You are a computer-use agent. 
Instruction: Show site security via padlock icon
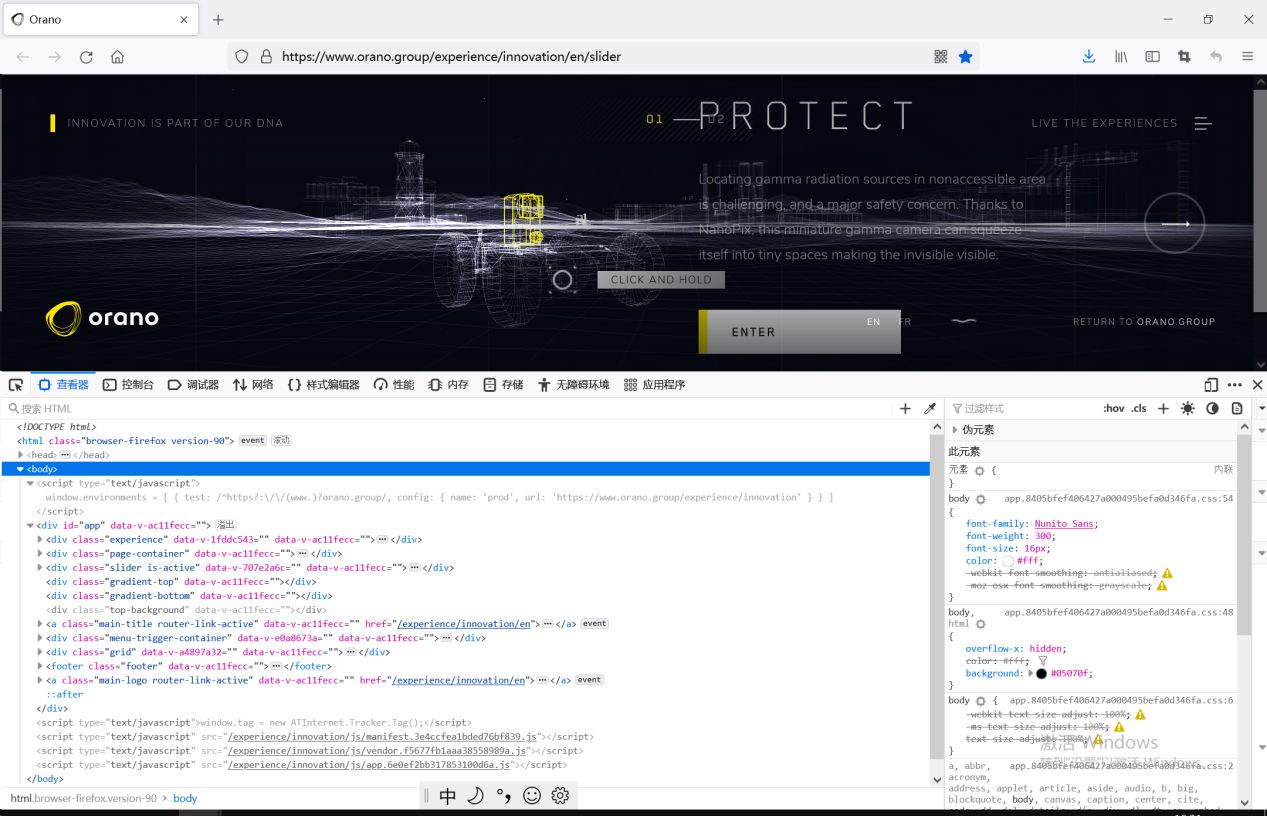[x=265, y=57]
